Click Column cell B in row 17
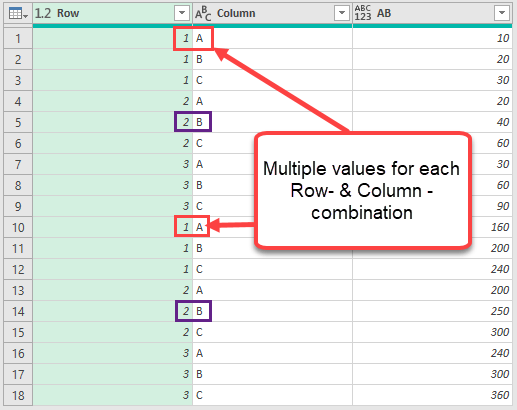Viewport: 517px width, 410px height. tap(272, 374)
